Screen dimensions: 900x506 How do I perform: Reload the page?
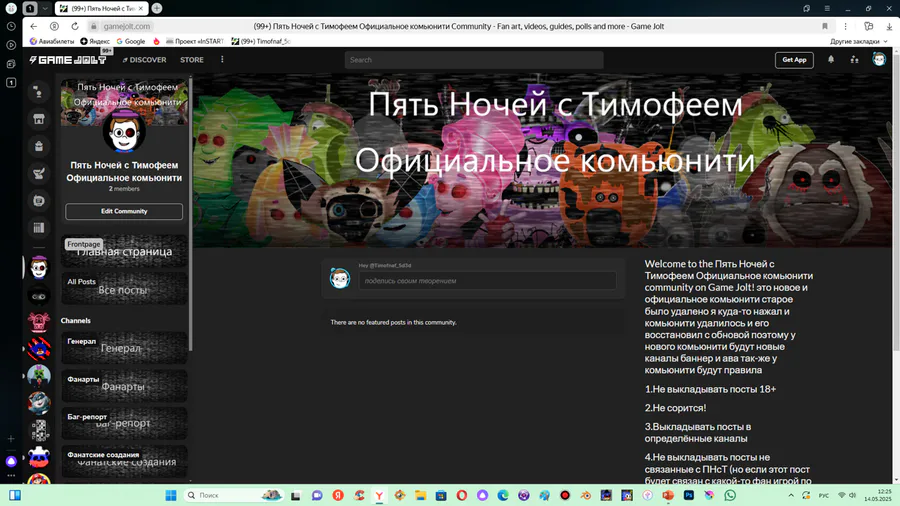[x=75, y=26]
